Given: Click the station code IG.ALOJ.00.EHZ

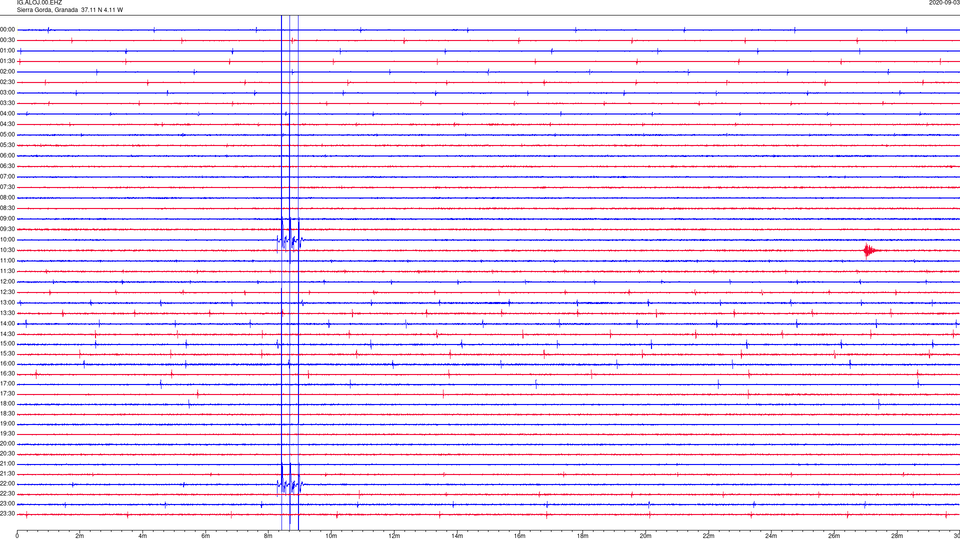Looking at the screenshot, I should (39, 3).
